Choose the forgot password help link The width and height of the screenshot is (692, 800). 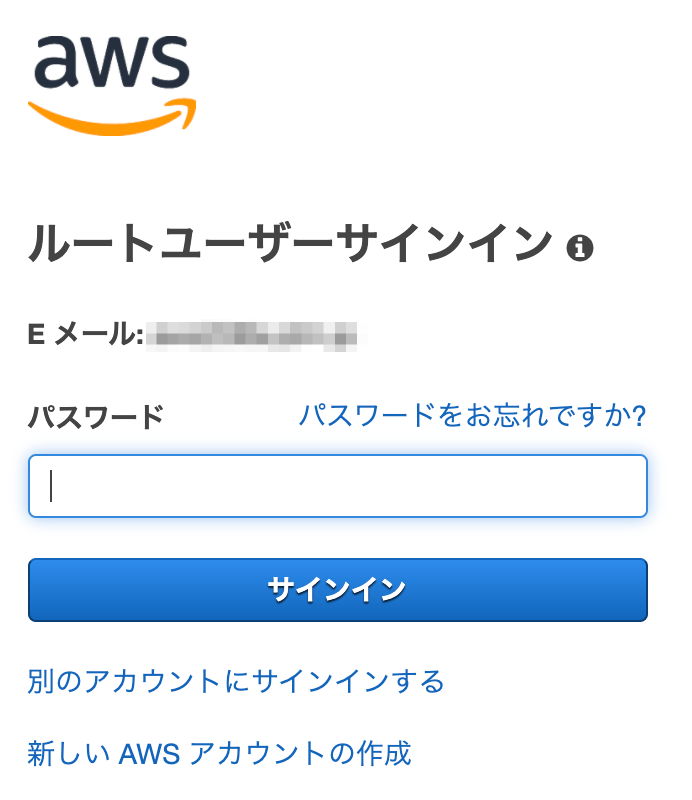pos(473,414)
